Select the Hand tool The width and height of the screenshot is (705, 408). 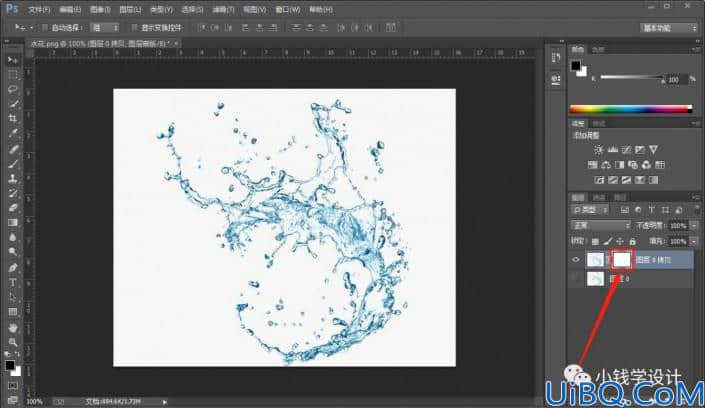(13, 327)
